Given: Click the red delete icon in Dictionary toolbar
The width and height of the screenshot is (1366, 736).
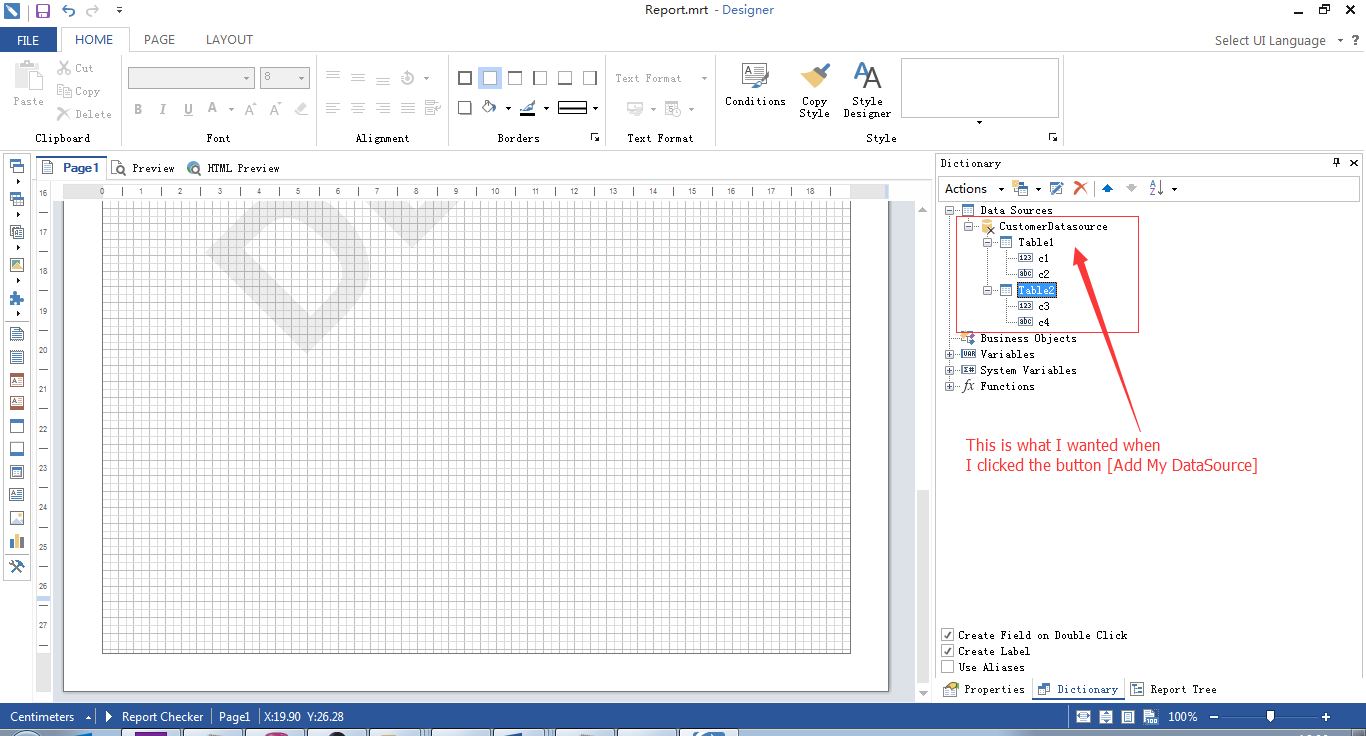Looking at the screenshot, I should pos(1080,188).
